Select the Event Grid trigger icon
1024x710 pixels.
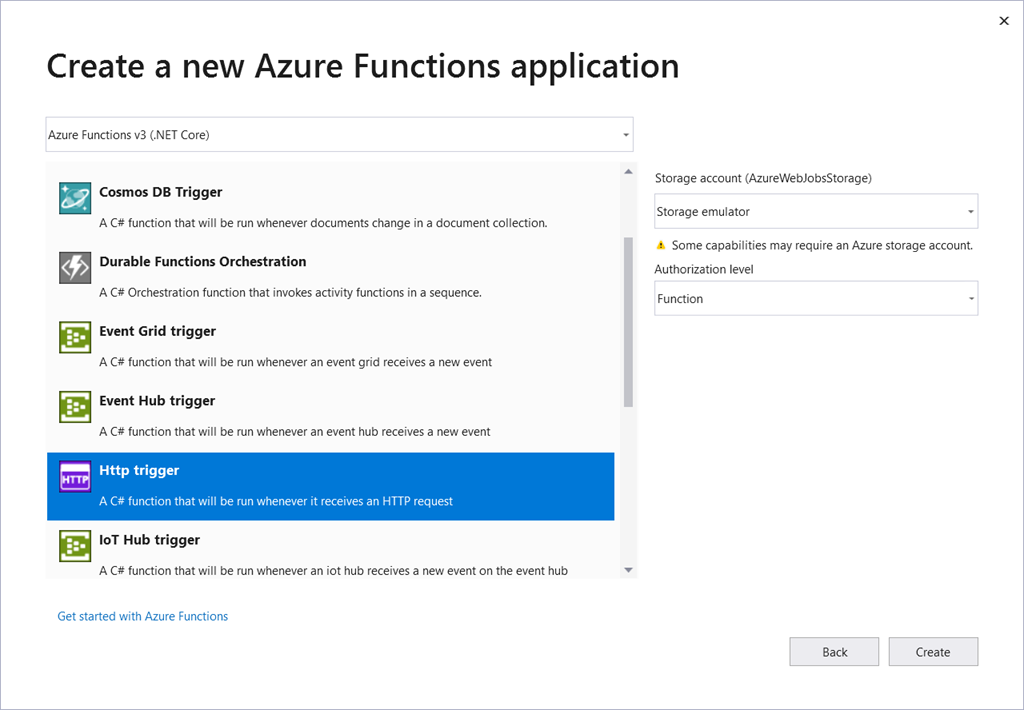[x=74, y=337]
